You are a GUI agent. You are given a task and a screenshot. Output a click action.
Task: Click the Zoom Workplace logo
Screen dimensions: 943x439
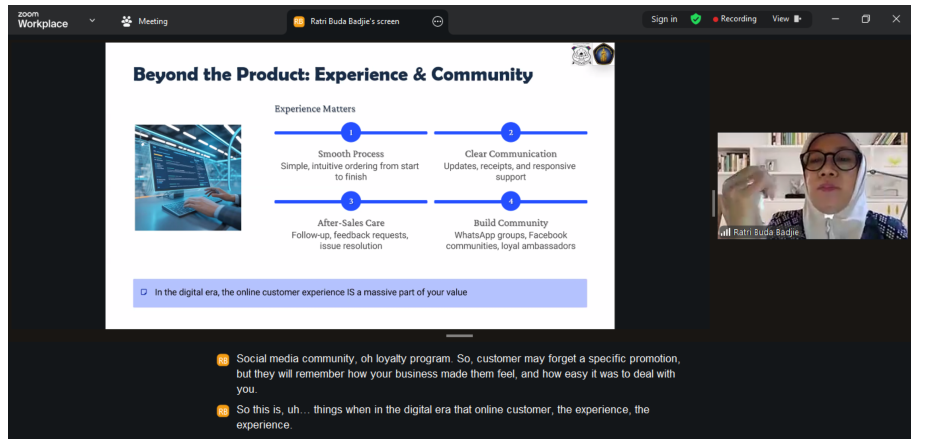point(43,20)
